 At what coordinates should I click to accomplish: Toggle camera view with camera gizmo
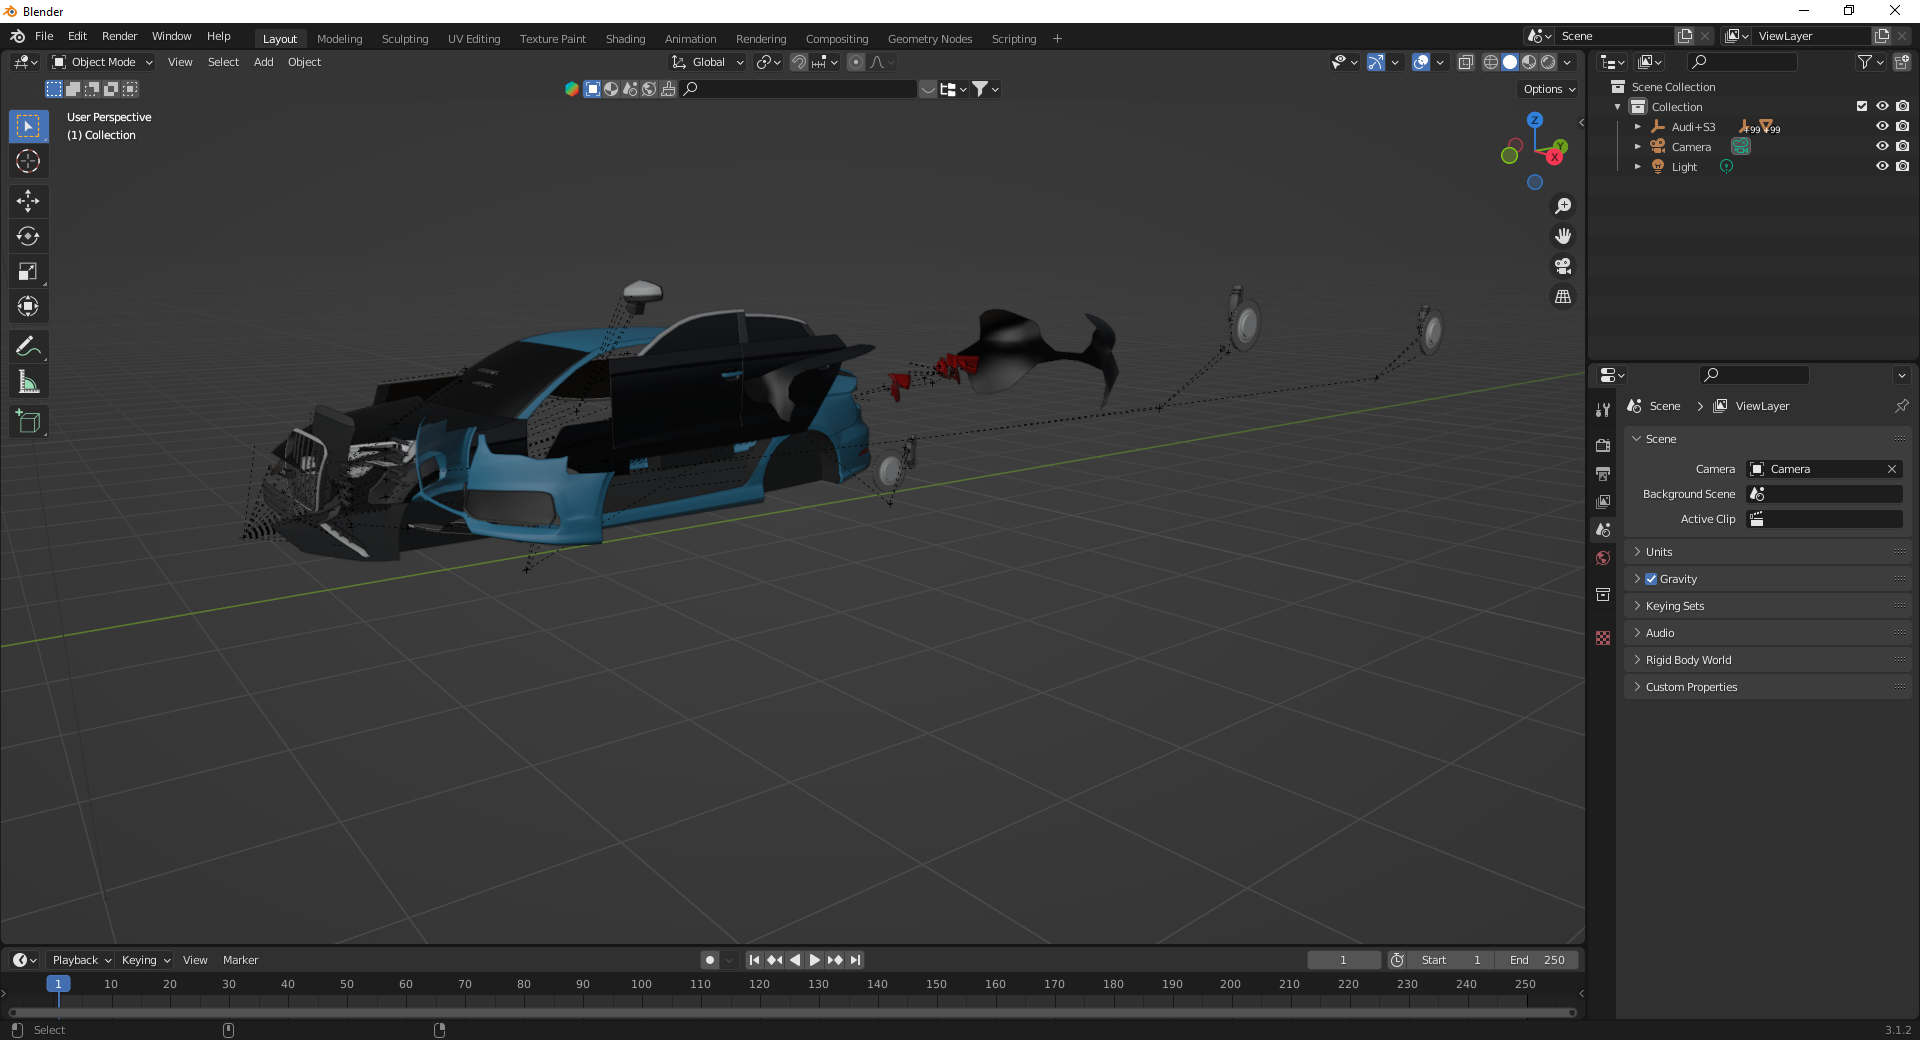1563,266
